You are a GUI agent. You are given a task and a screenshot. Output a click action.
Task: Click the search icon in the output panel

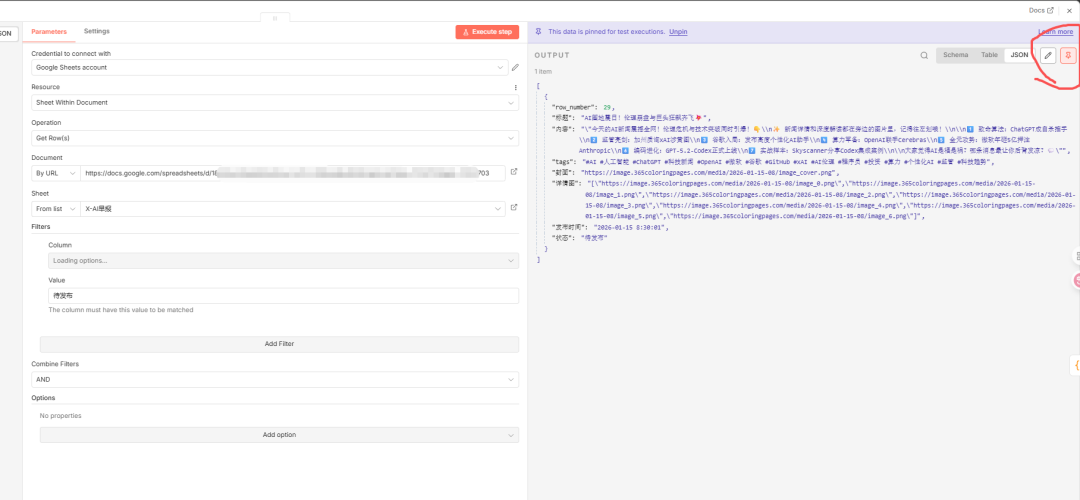coord(924,56)
